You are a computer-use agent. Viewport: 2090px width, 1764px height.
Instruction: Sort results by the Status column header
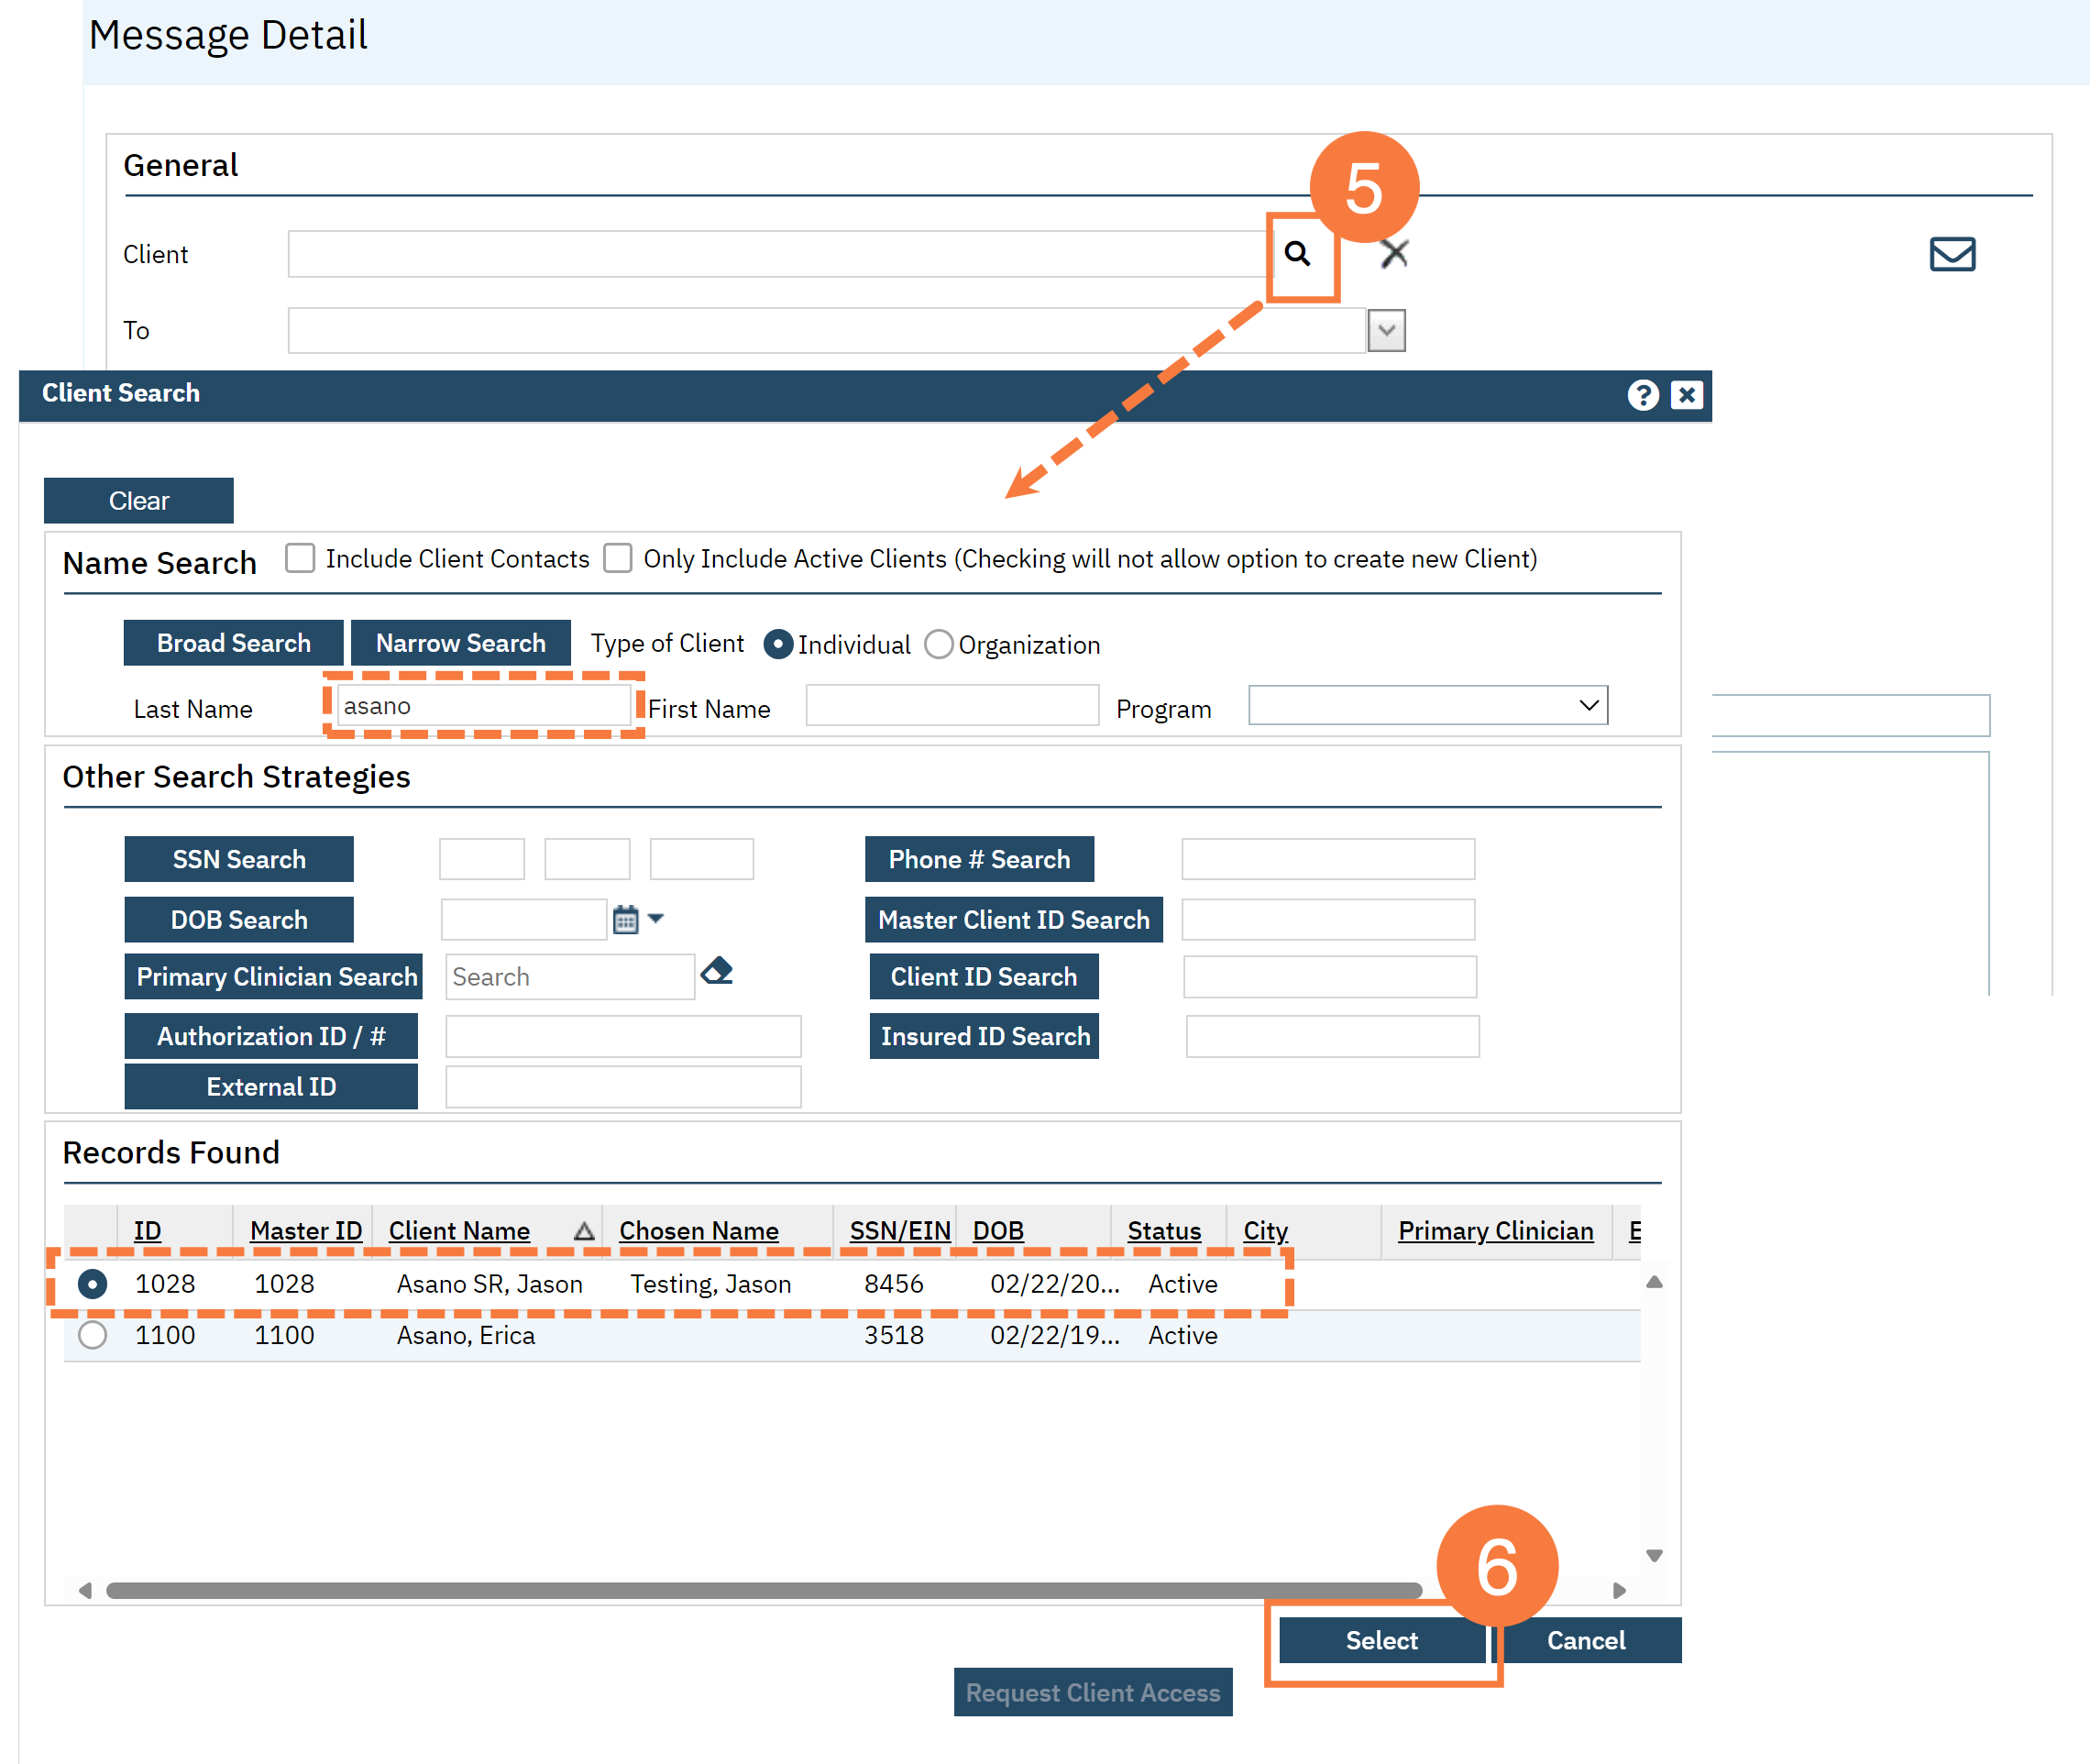1163,1231
